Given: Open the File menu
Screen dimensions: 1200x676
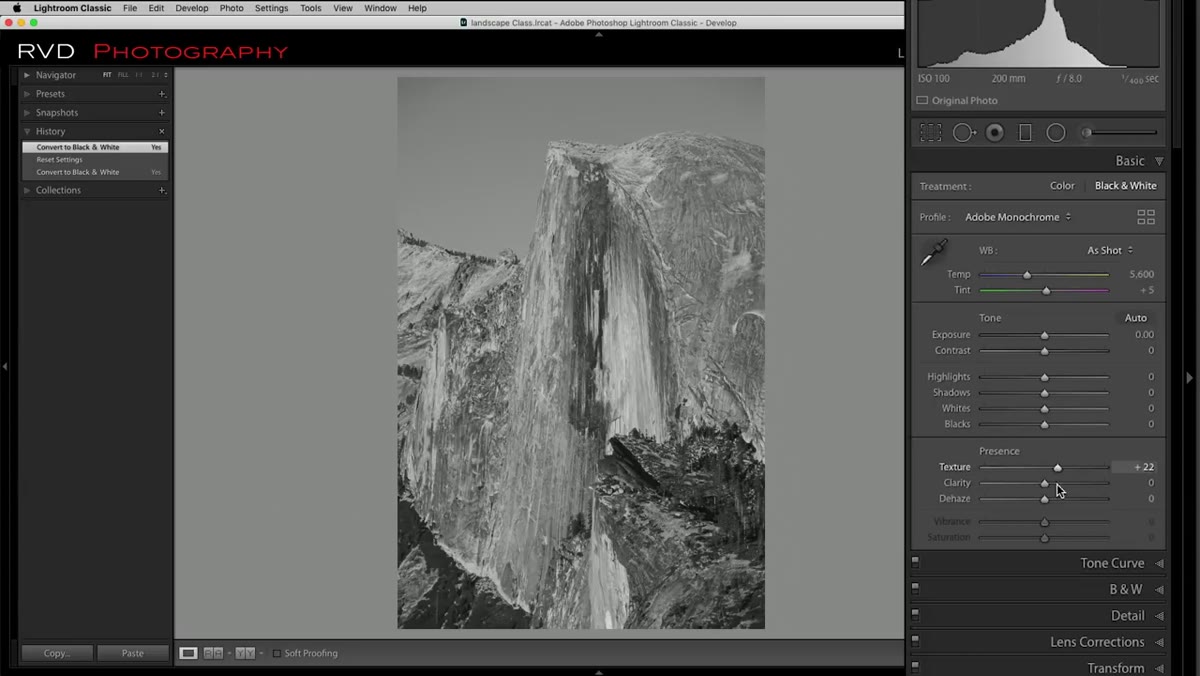Looking at the screenshot, I should pos(130,8).
